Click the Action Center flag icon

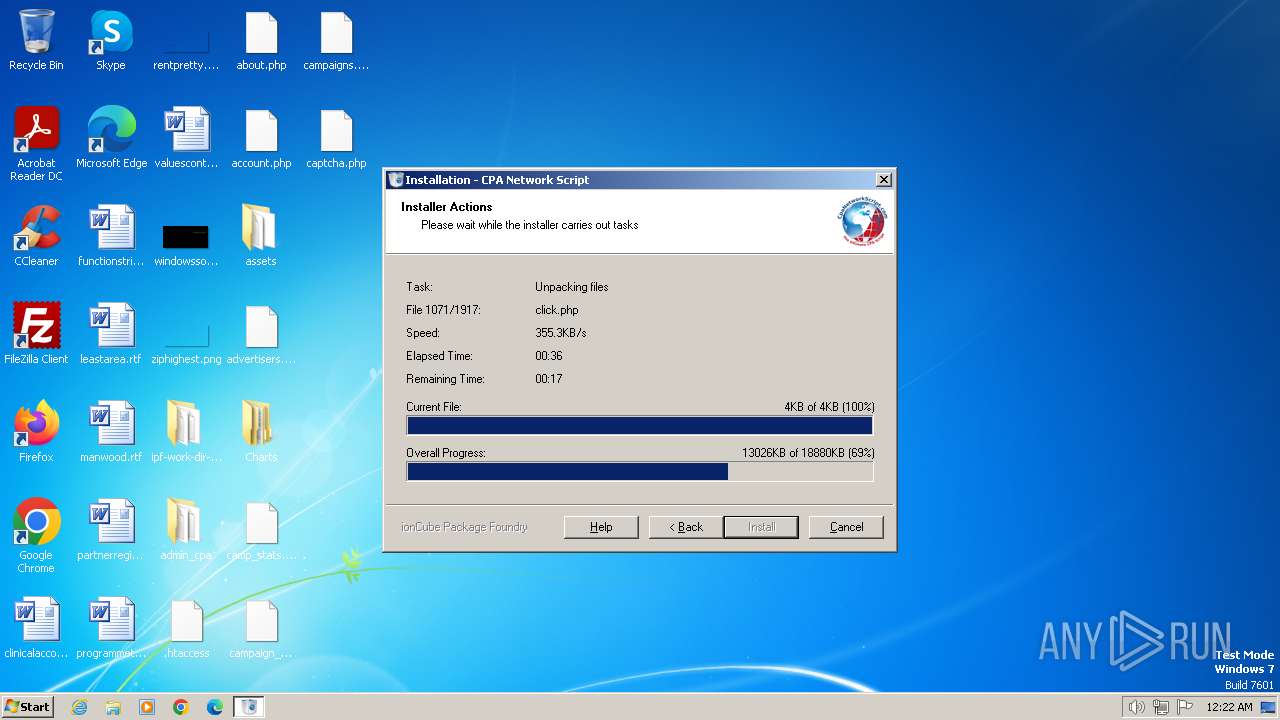point(1185,707)
